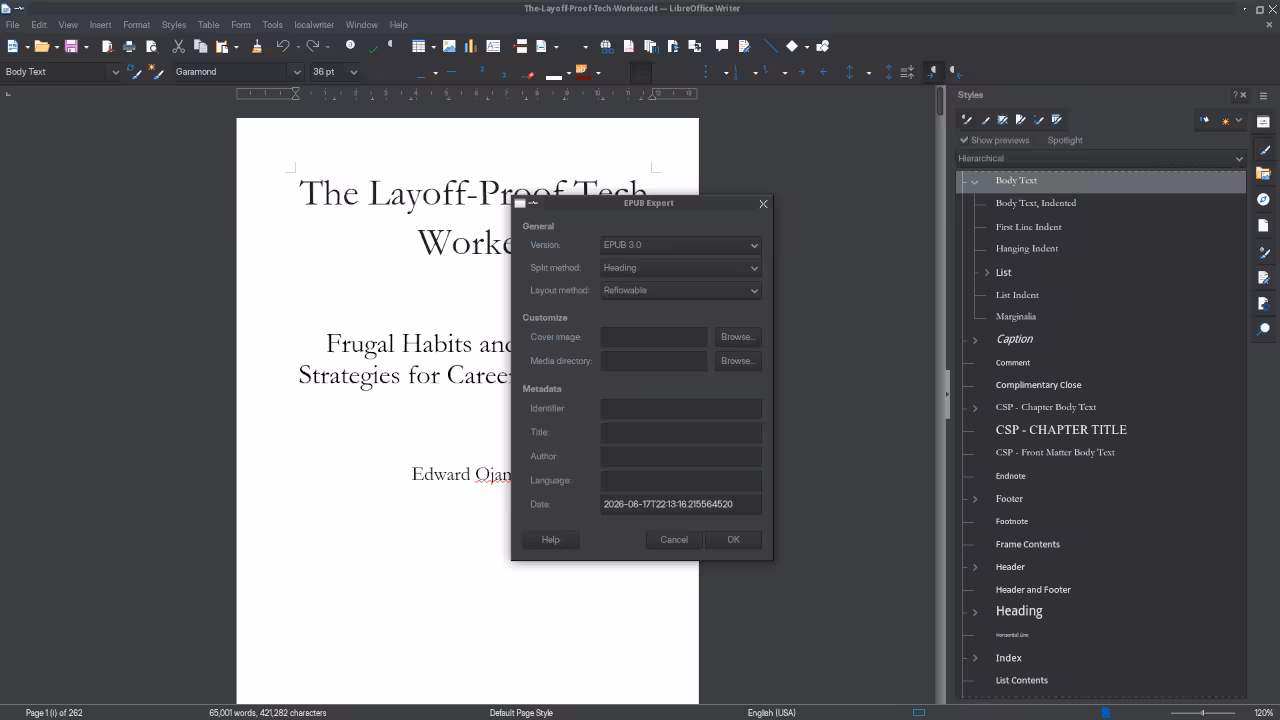Open the Properties sidebar tab
This screenshot has height=720, width=1280.
(1264, 122)
